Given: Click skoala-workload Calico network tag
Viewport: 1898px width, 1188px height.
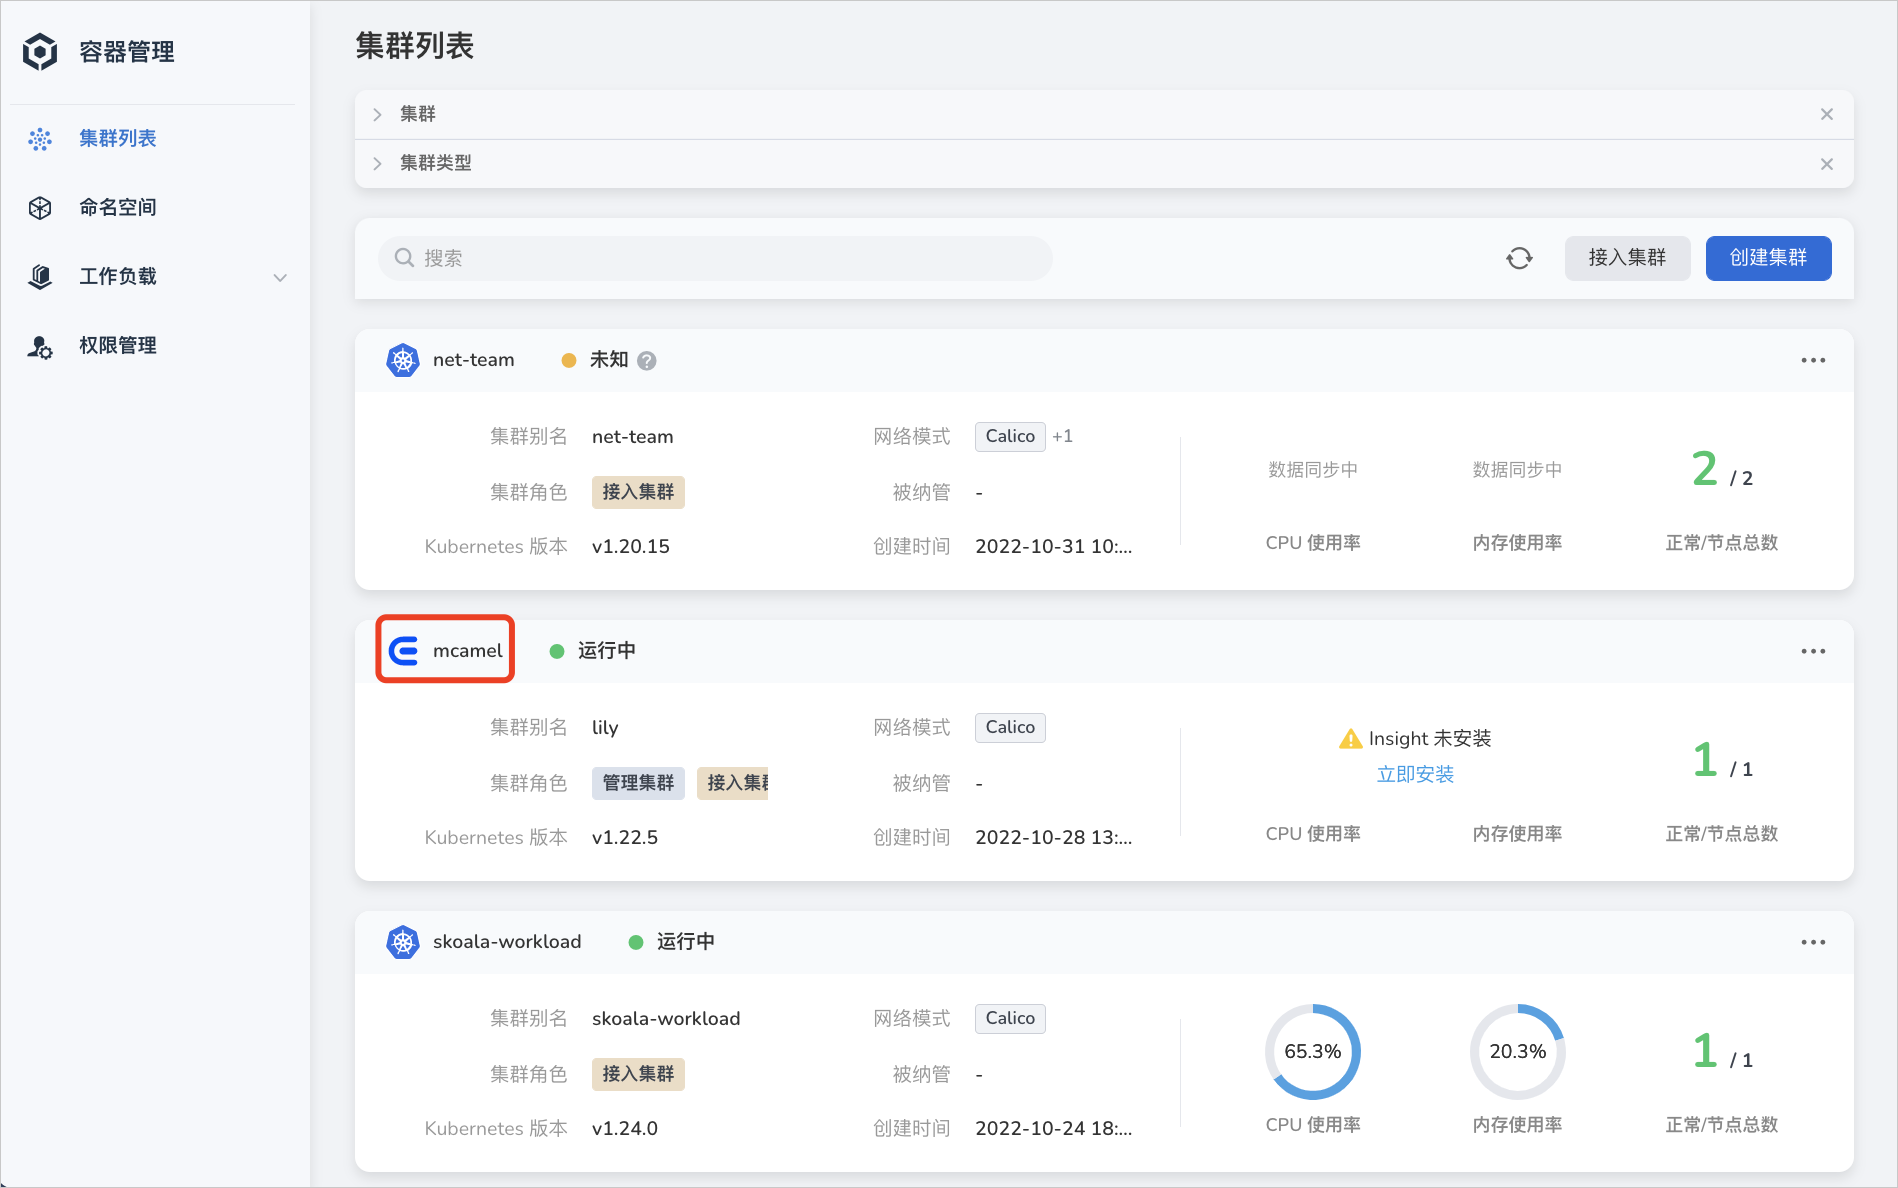Looking at the screenshot, I should [1010, 1018].
